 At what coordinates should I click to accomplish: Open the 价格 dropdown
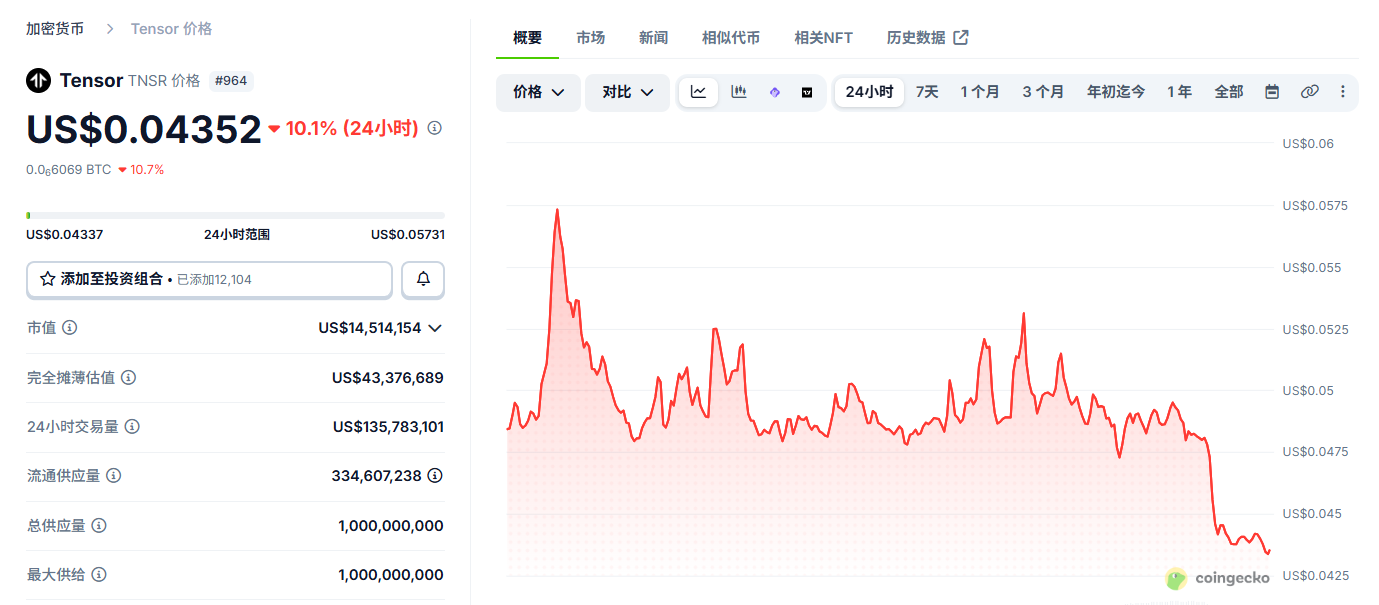538,92
